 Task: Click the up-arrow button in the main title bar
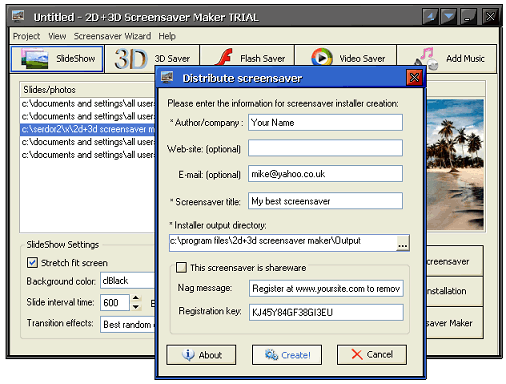(430, 17)
